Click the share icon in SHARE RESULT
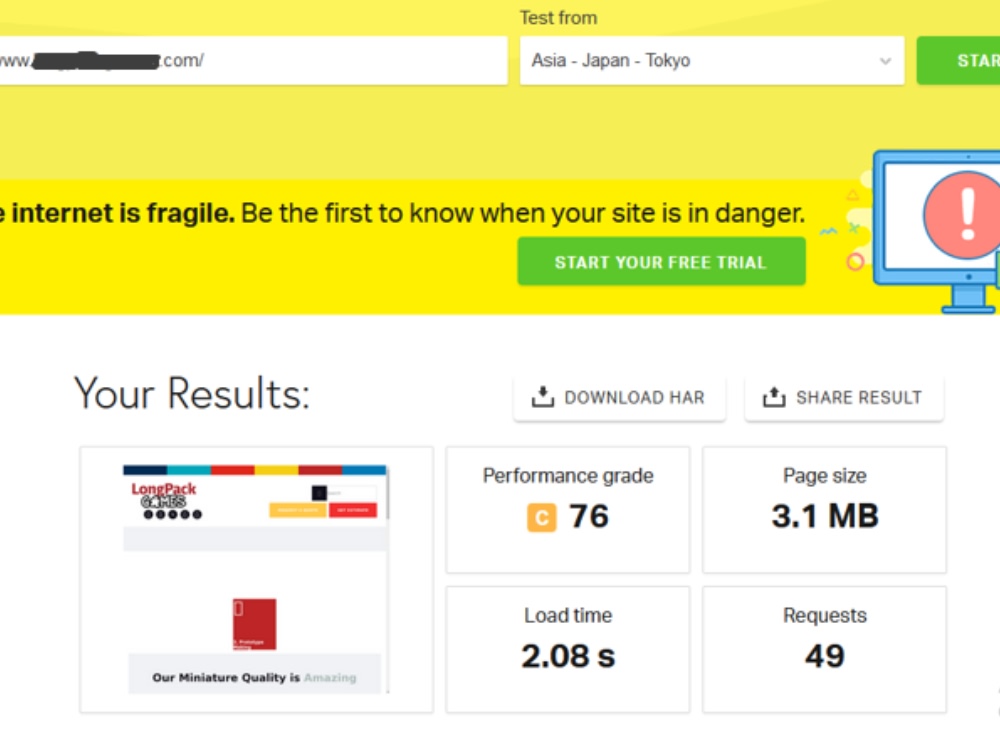 774,397
